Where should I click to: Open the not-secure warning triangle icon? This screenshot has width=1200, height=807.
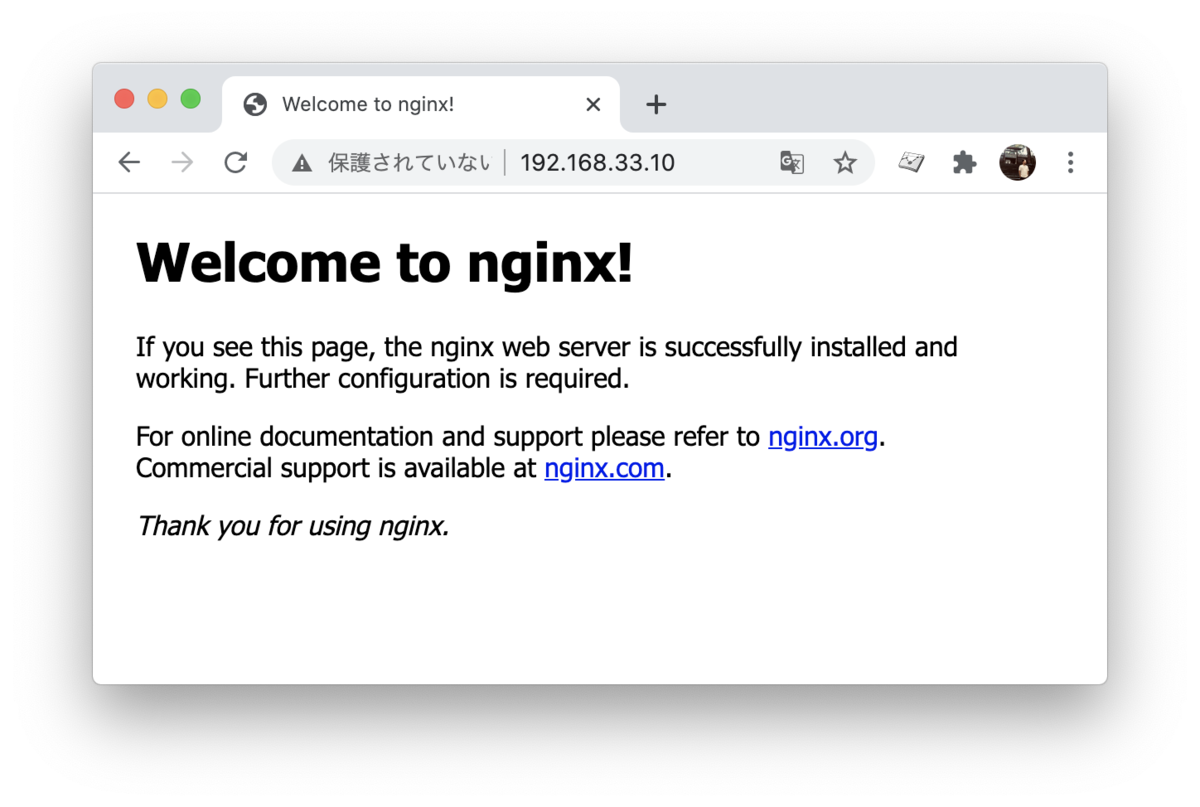coord(302,163)
